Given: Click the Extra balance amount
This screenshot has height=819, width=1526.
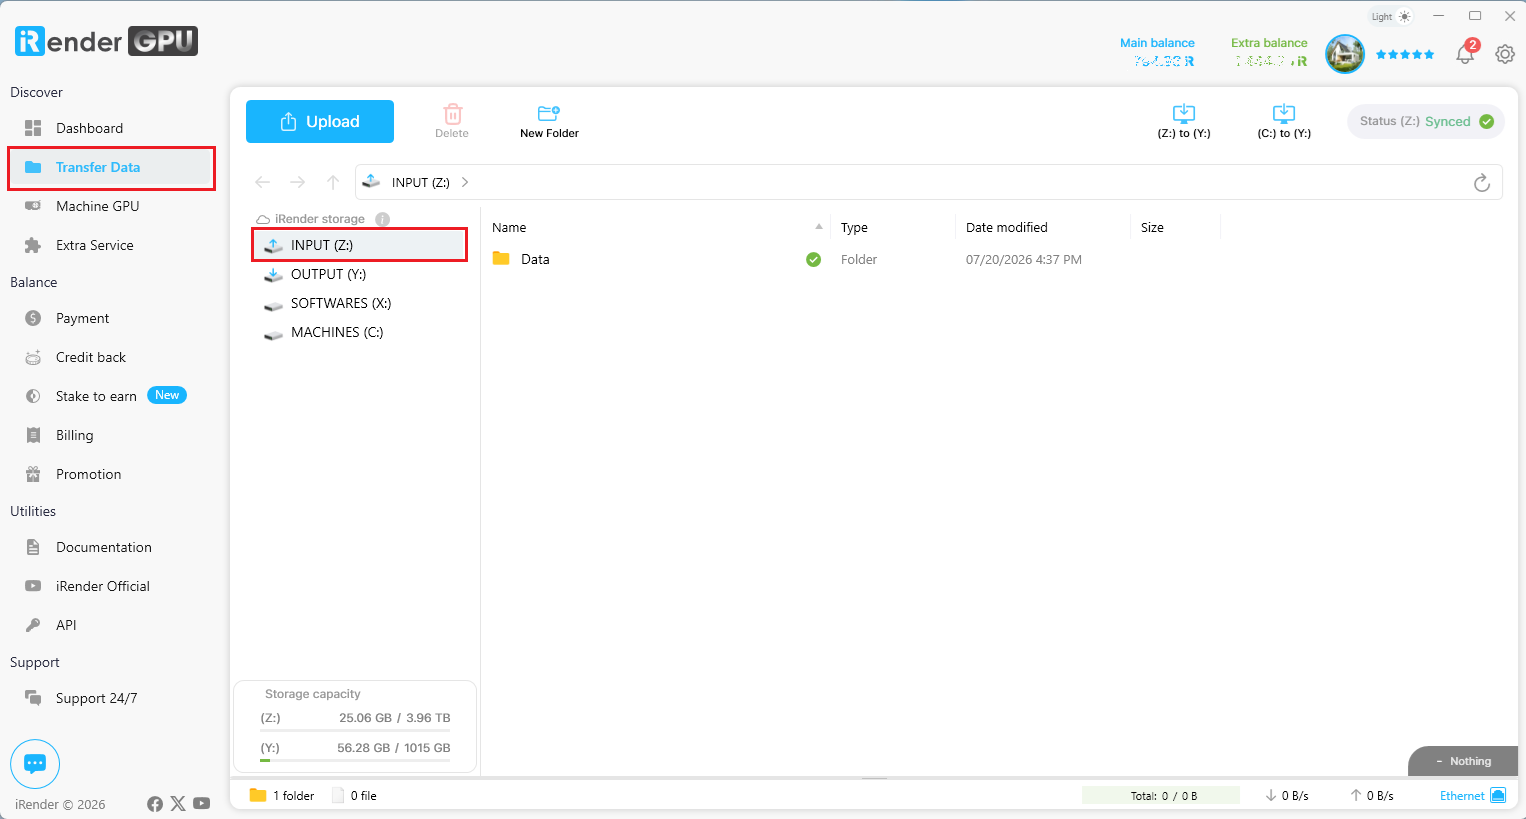Looking at the screenshot, I should point(1271,61).
